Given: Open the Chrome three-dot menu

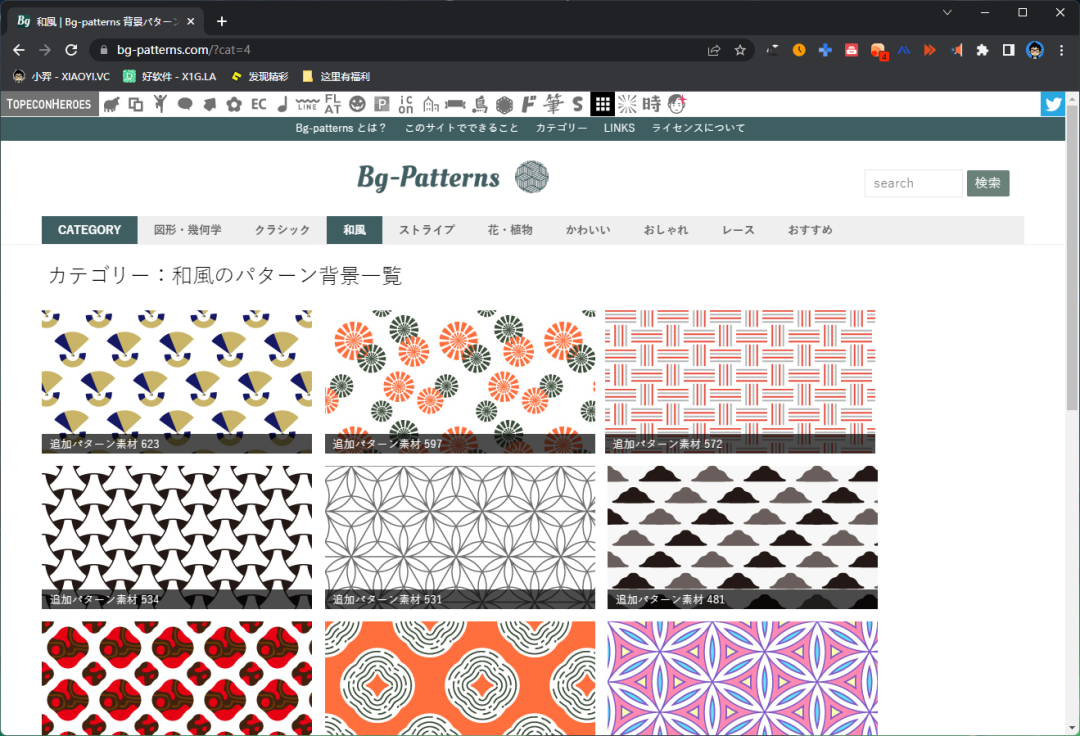Looking at the screenshot, I should tap(1061, 50).
